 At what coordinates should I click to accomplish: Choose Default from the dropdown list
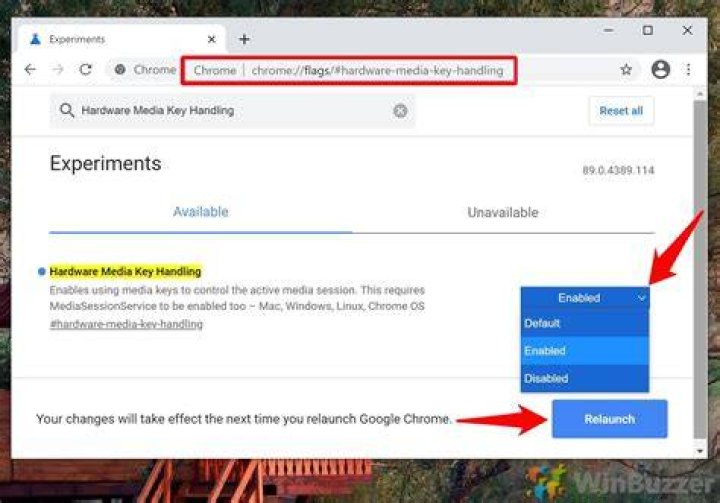coord(585,323)
